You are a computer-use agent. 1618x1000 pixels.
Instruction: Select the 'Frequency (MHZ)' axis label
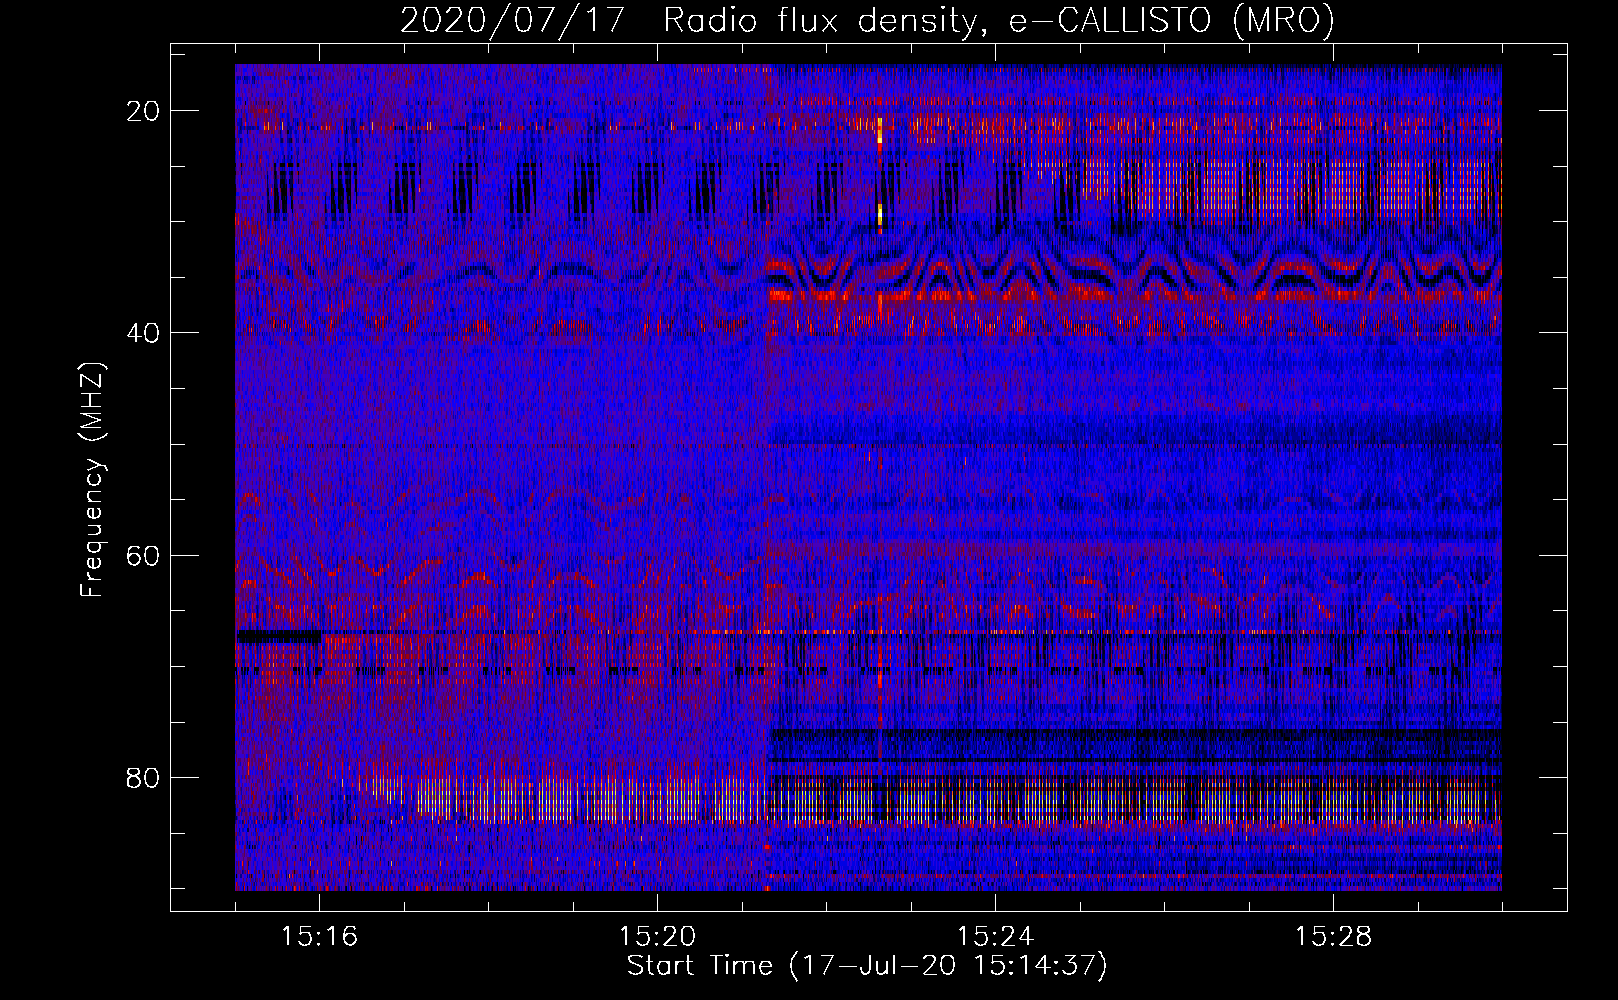(x=92, y=480)
